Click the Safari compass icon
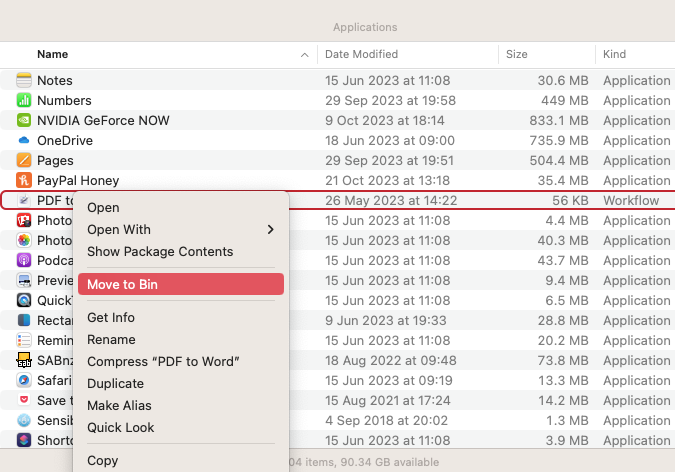This screenshot has width=675, height=472. tap(24, 380)
